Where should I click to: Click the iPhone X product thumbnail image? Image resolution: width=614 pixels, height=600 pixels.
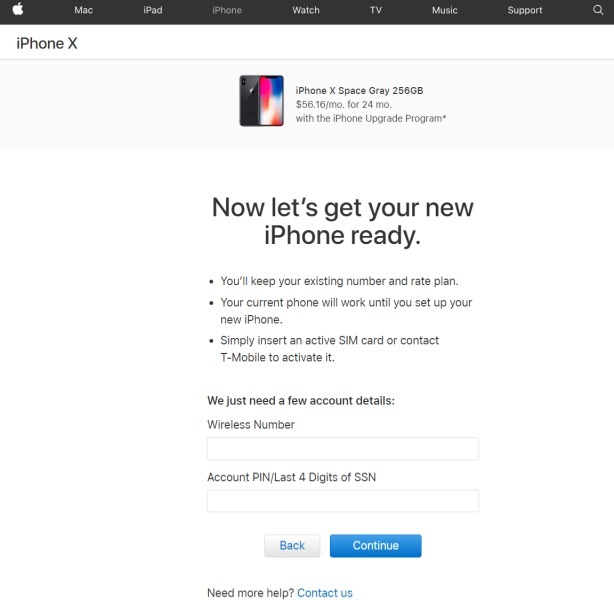261,101
